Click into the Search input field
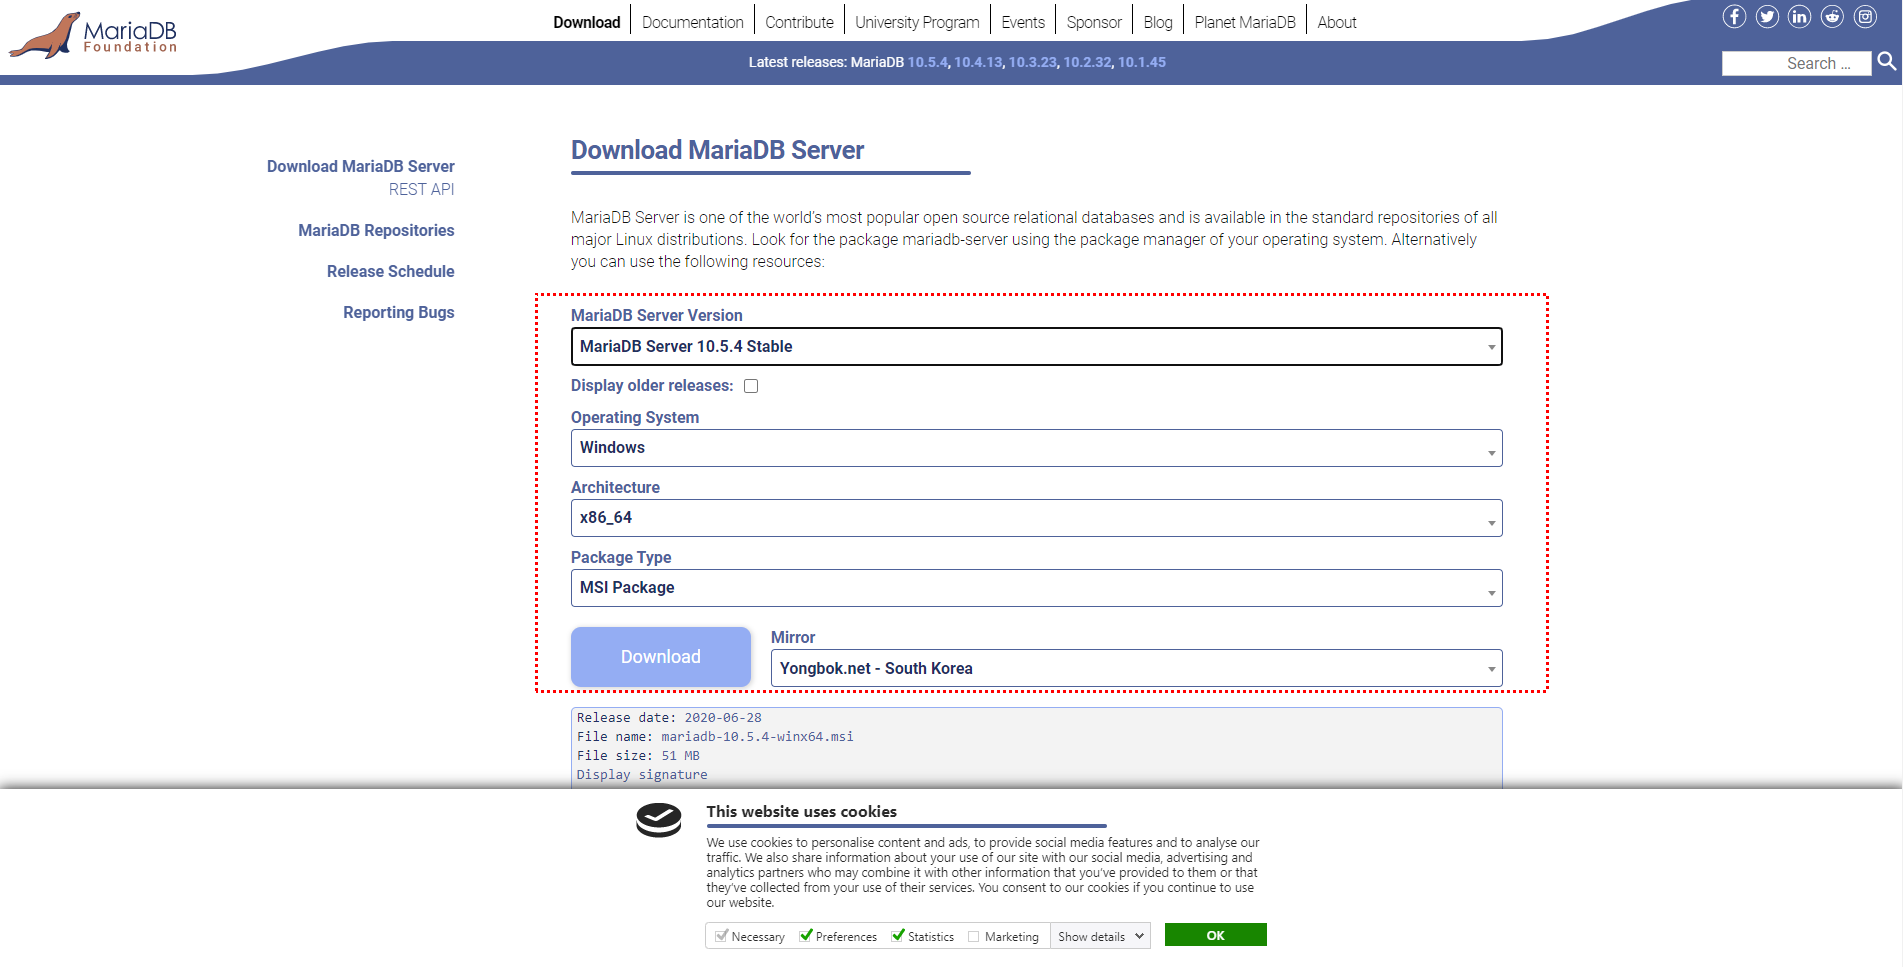Viewport: 1903px width, 967px height. coord(1796,63)
